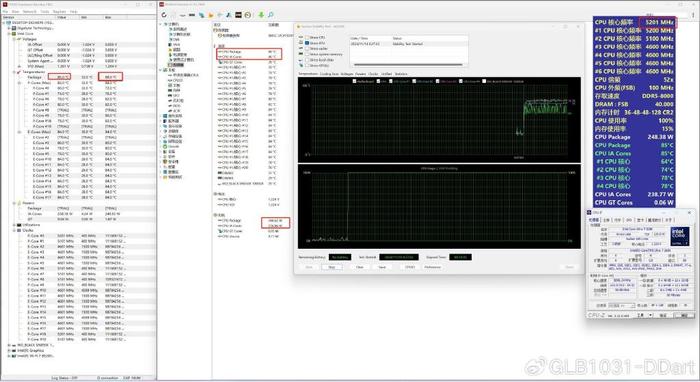Switch to the Cooling Fans tab

coord(329,74)
